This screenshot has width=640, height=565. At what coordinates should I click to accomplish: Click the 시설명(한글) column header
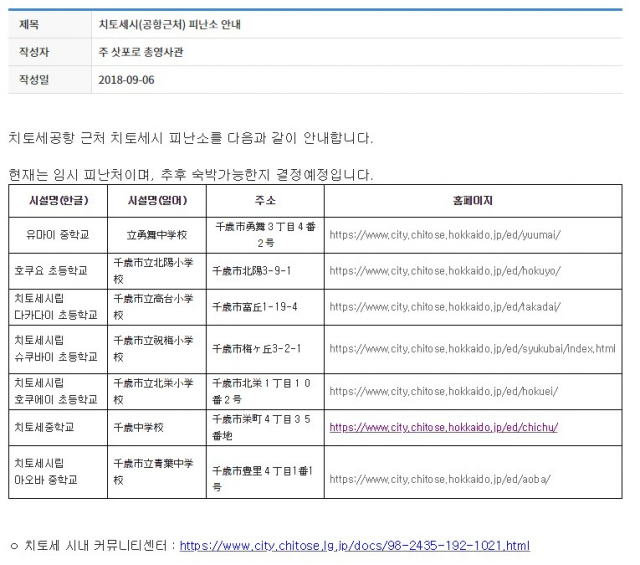[58, 201]
